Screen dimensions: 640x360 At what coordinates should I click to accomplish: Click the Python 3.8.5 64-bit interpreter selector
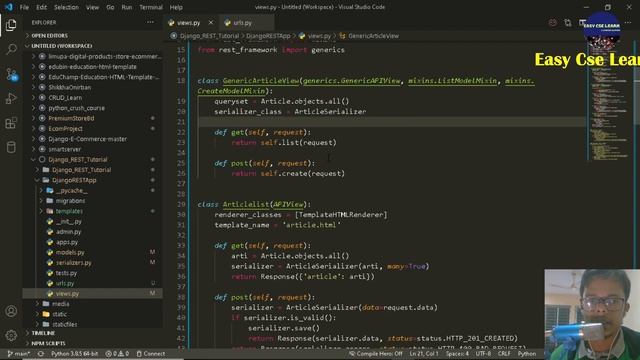click(x=74, y=354)
